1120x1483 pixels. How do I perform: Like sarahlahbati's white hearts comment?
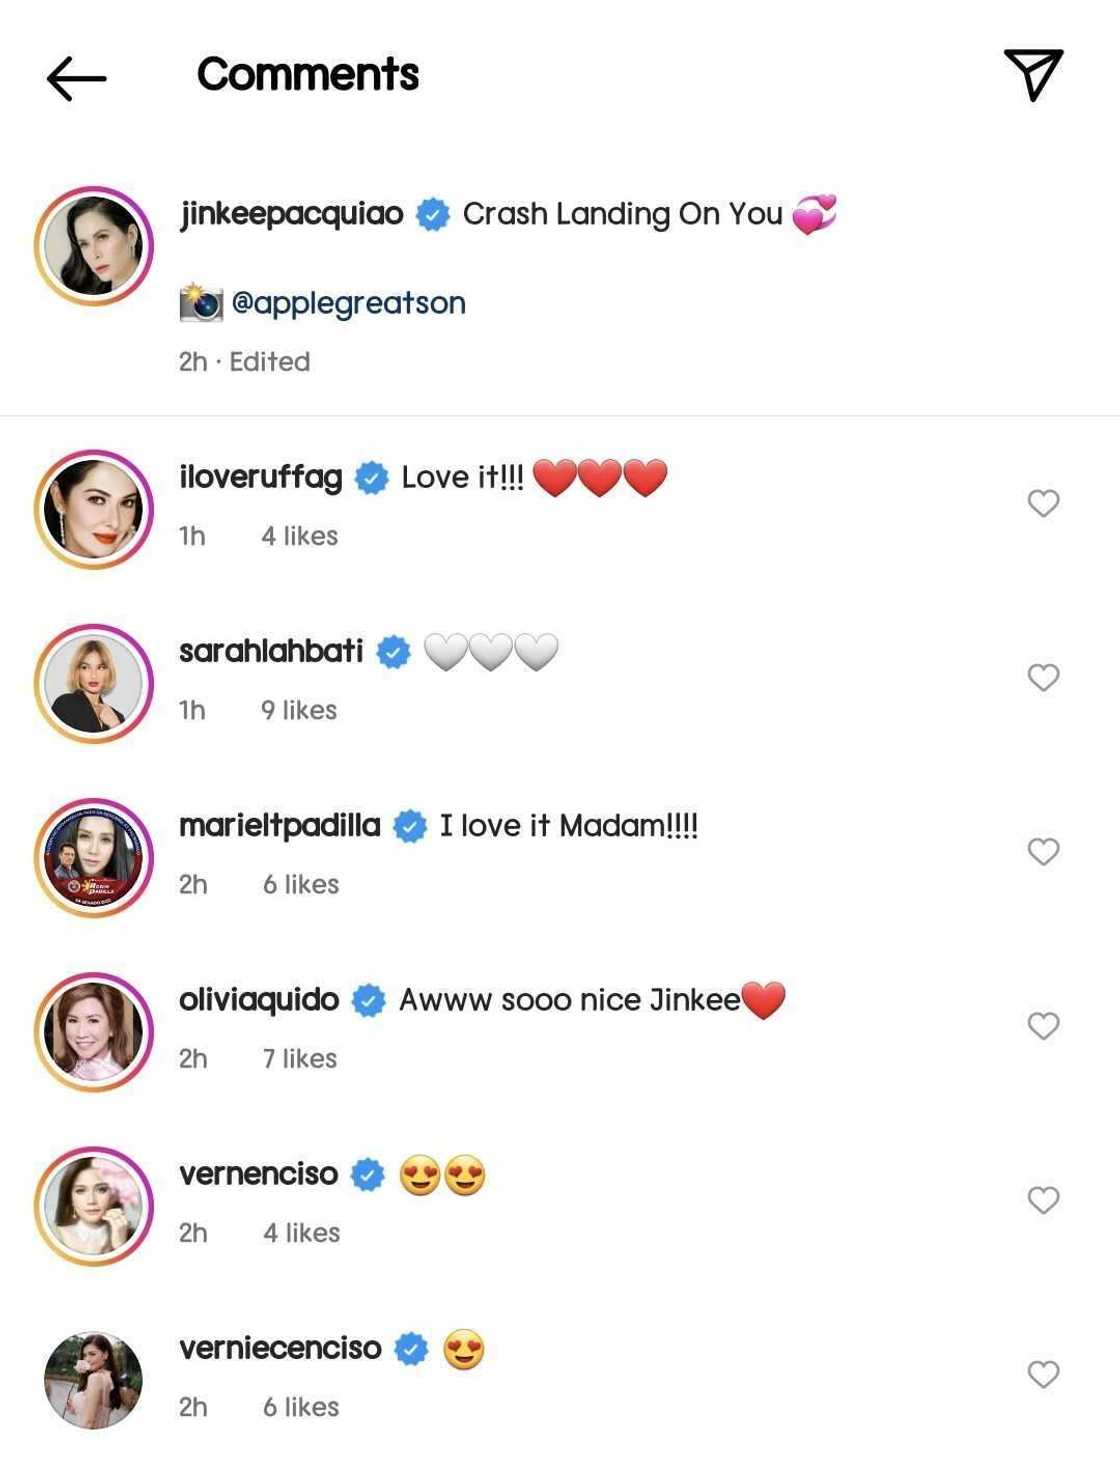(1043, 677)
